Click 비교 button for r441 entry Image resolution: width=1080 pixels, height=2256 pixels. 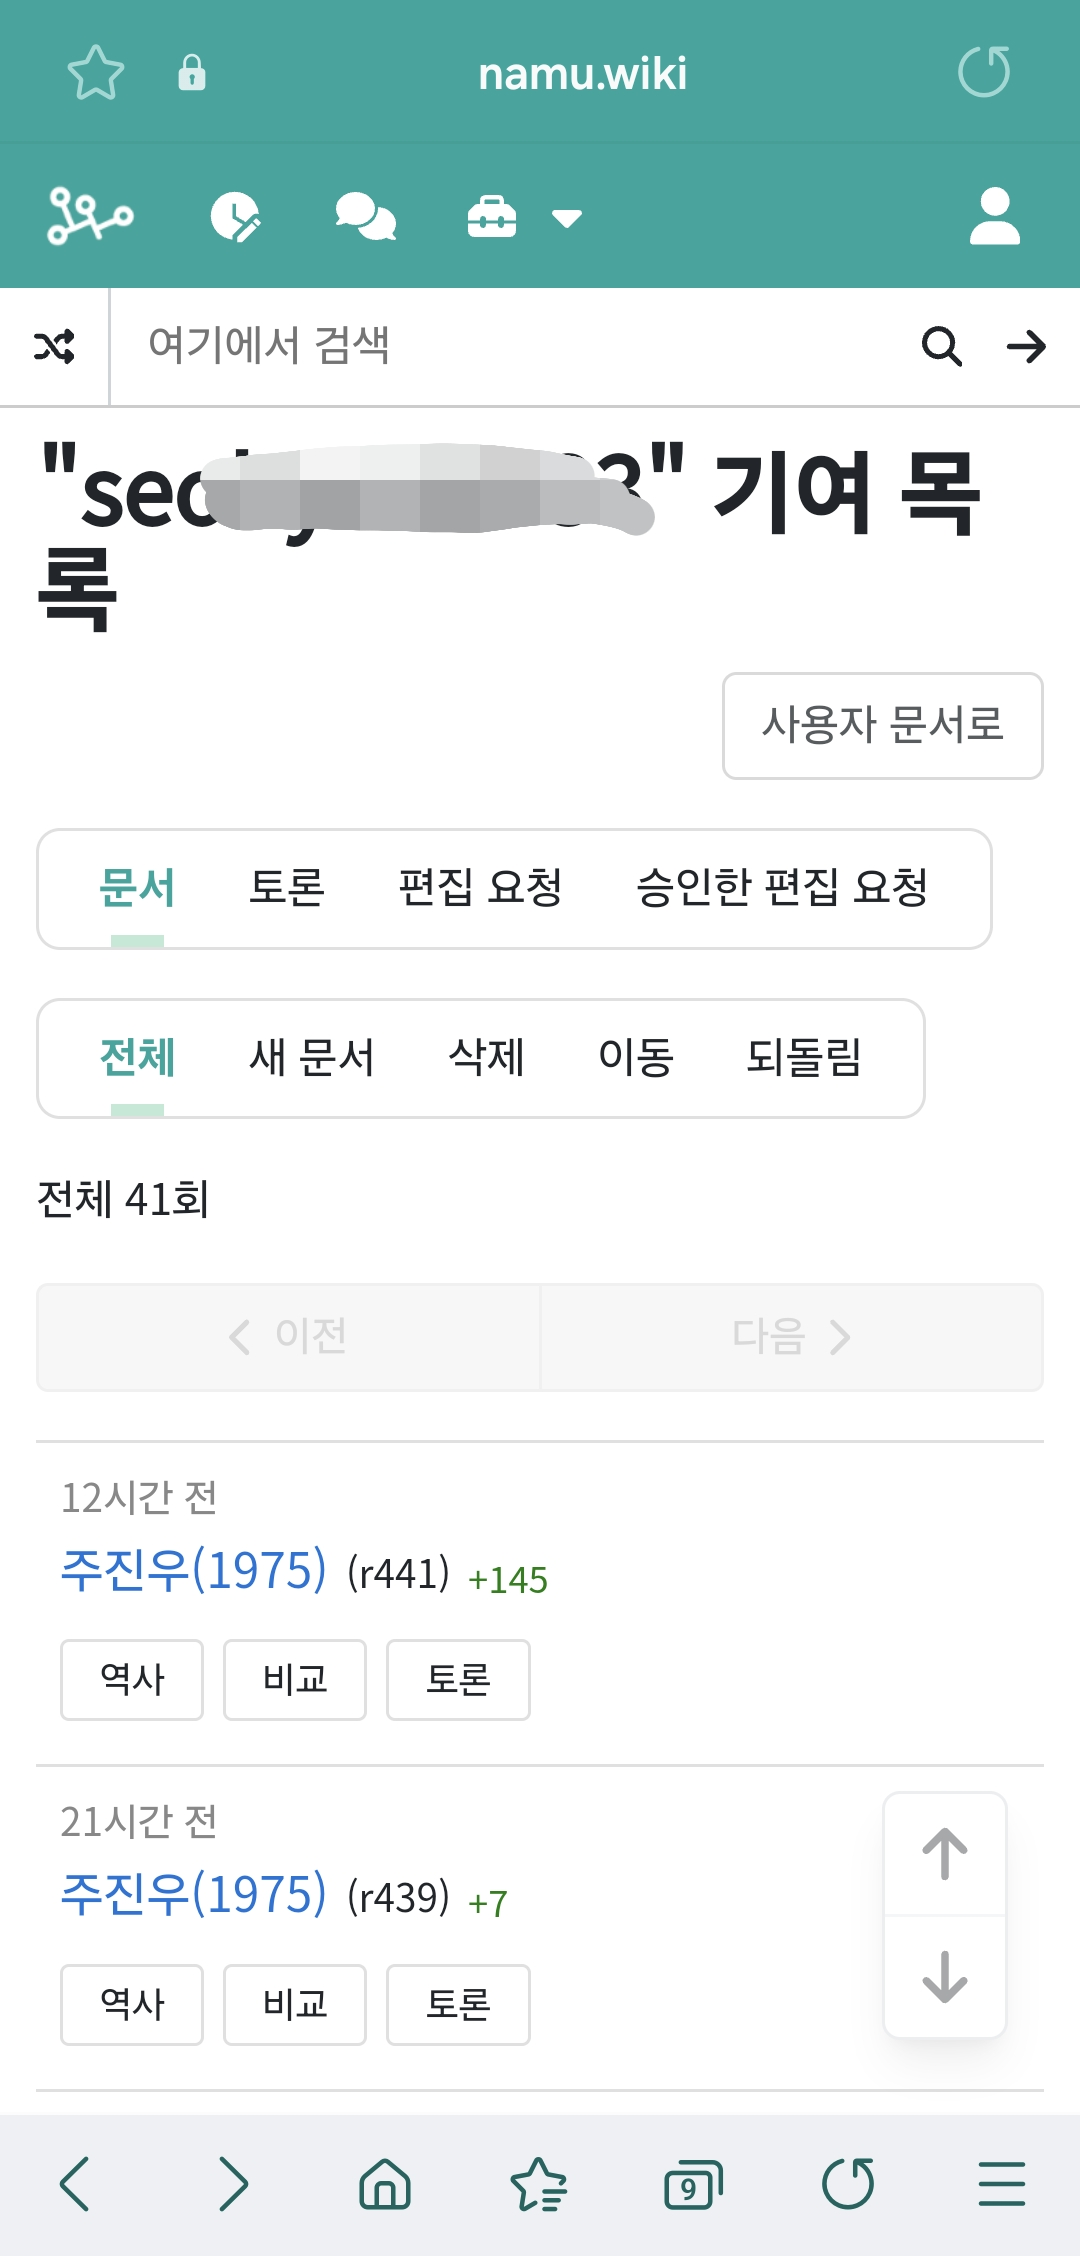click(x=295, y=1680)
